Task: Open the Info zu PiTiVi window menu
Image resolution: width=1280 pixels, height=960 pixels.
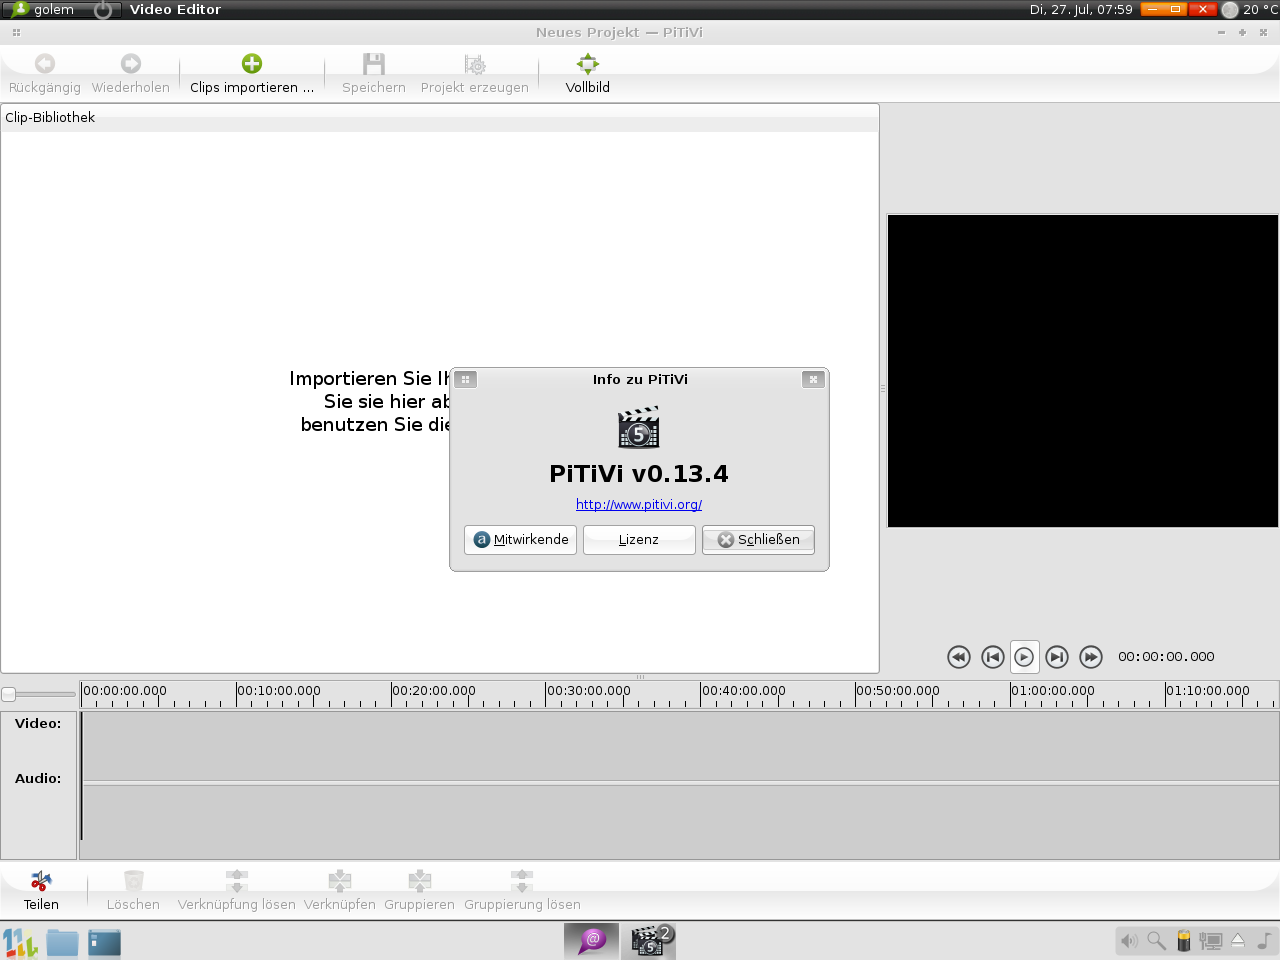Action: click(465, 380)
